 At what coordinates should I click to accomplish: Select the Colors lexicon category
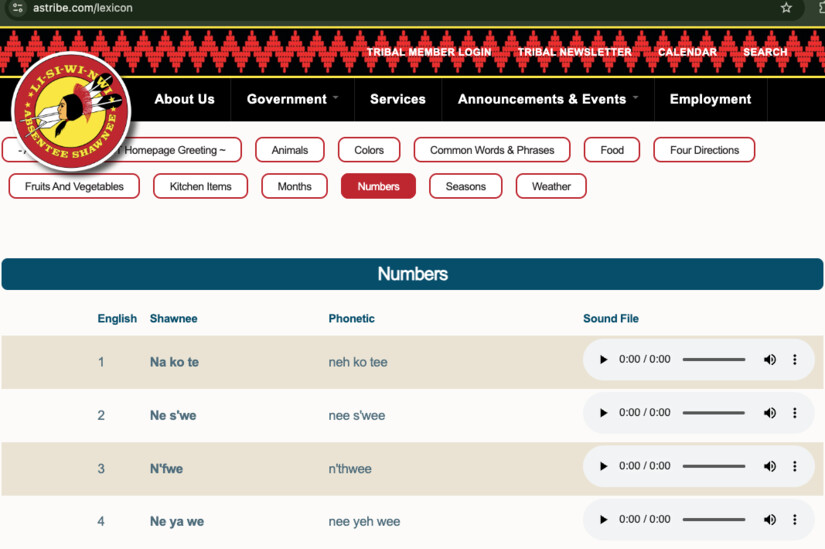pos(369,150)
